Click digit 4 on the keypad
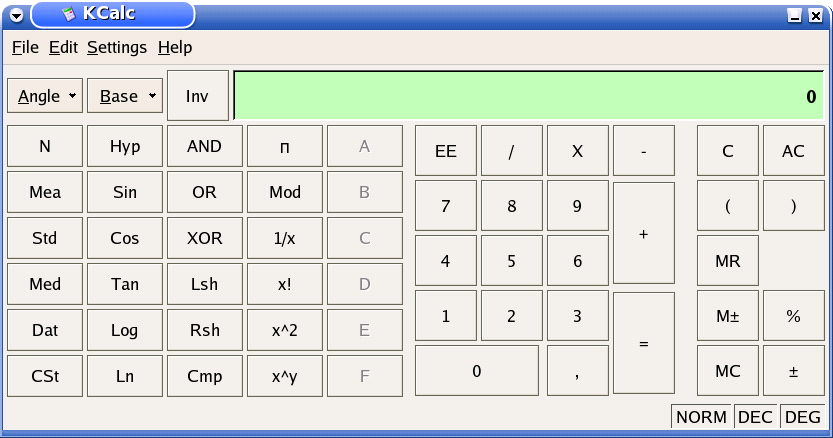Screen dimensions: 833x438 coord(446,260)
